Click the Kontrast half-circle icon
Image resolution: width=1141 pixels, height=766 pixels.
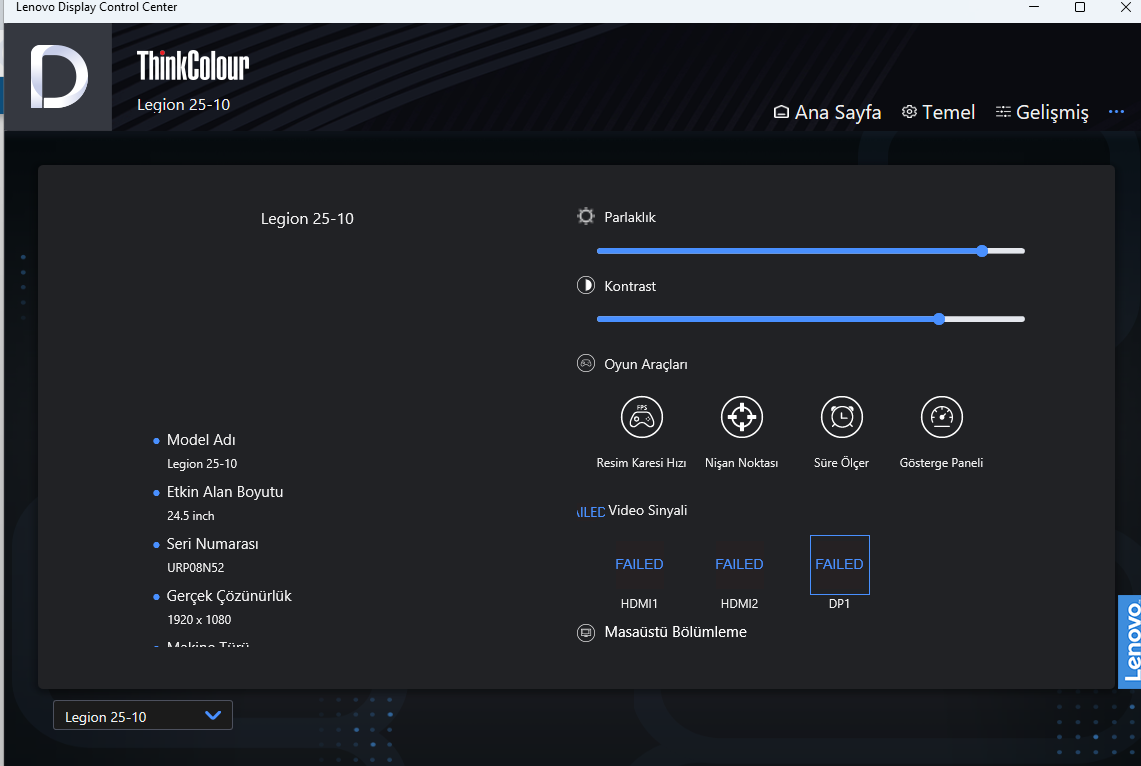point(586,285)
